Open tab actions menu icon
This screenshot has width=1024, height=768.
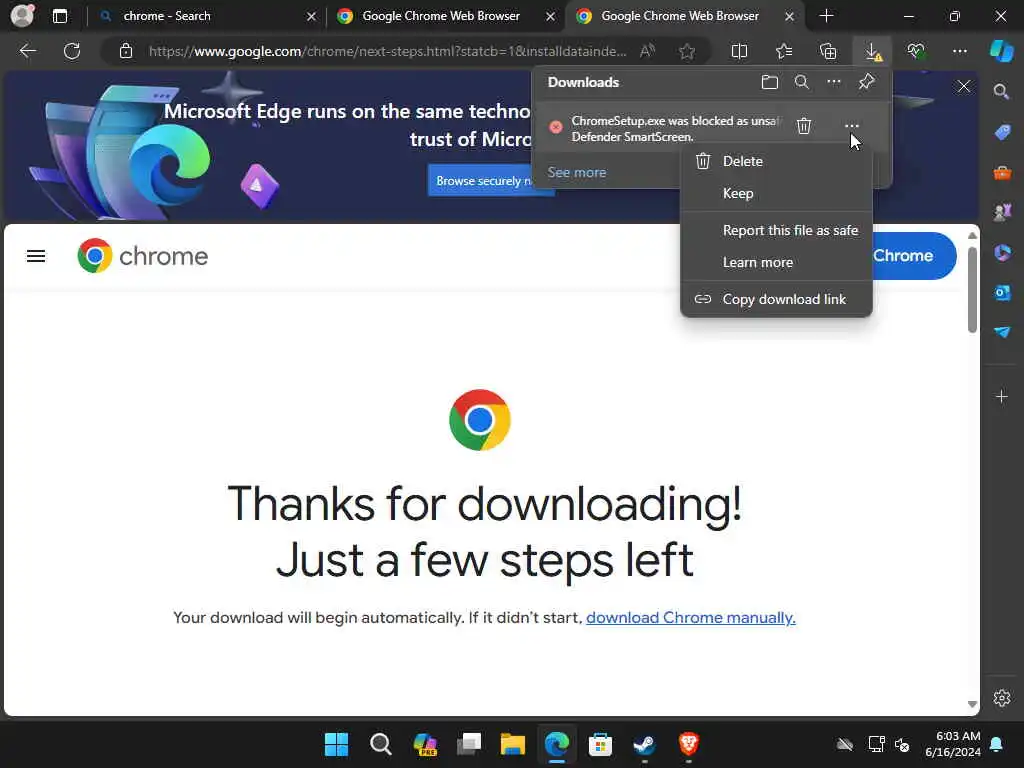click(59, 16)
